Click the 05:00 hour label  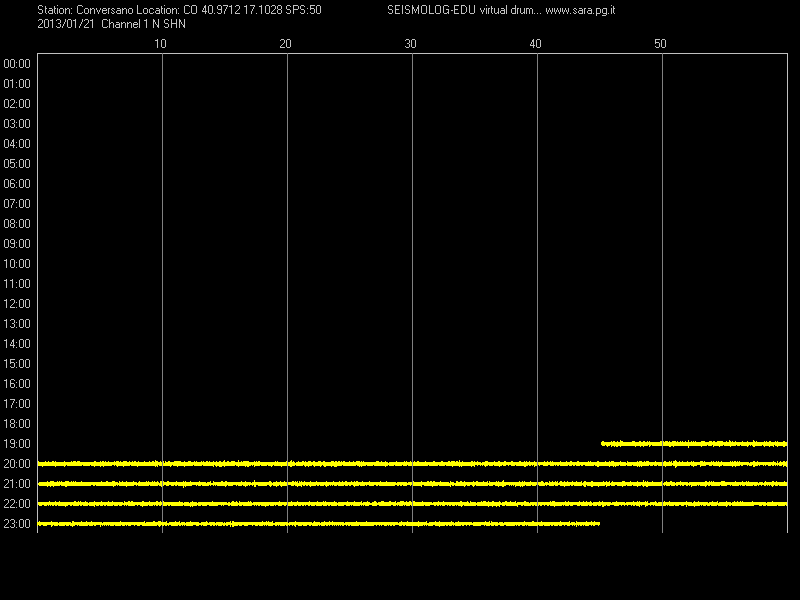coord(17,164)
